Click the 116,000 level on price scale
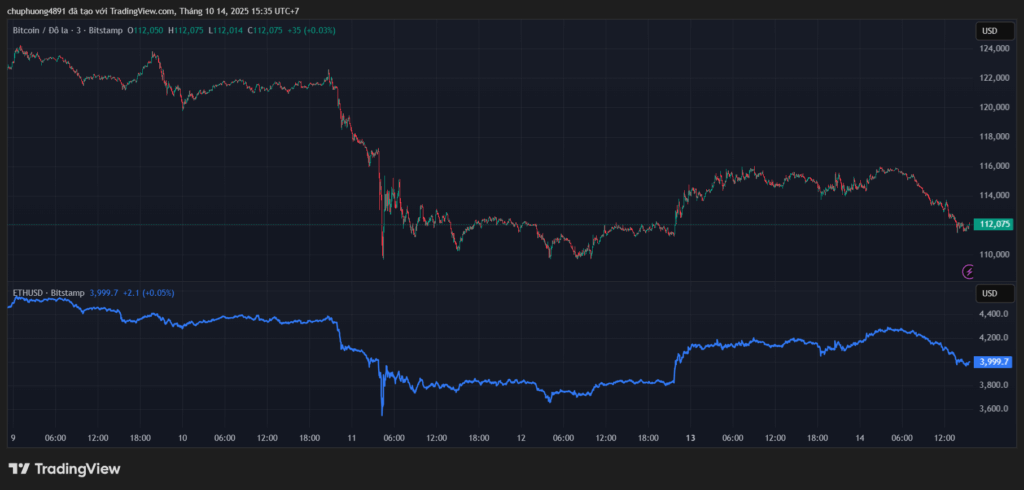 994,166
